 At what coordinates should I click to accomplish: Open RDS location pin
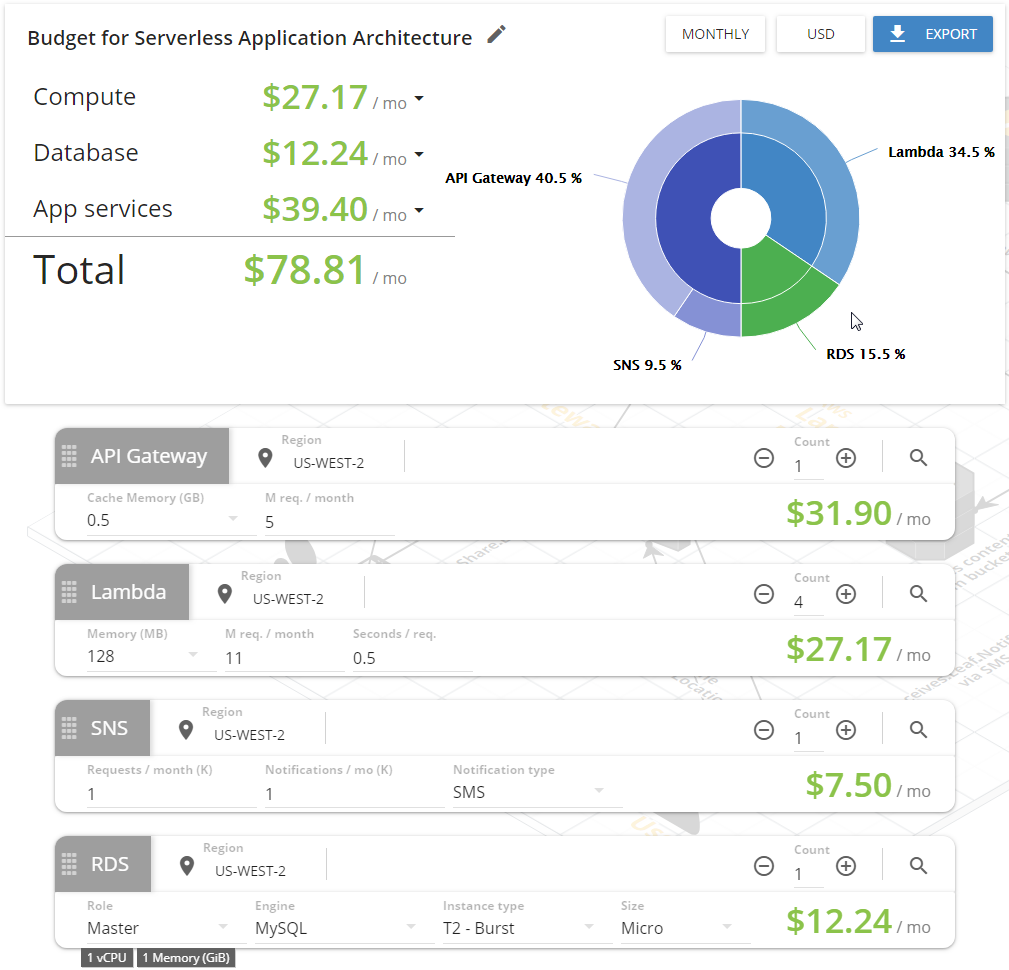[x=187, y=866]
